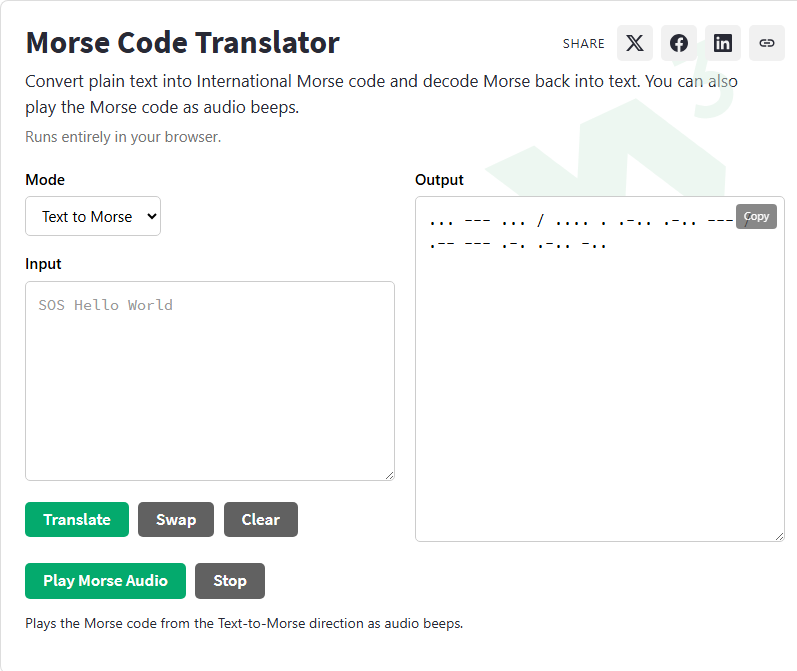Play Morse Audio beeps

[x=105, y=581]
